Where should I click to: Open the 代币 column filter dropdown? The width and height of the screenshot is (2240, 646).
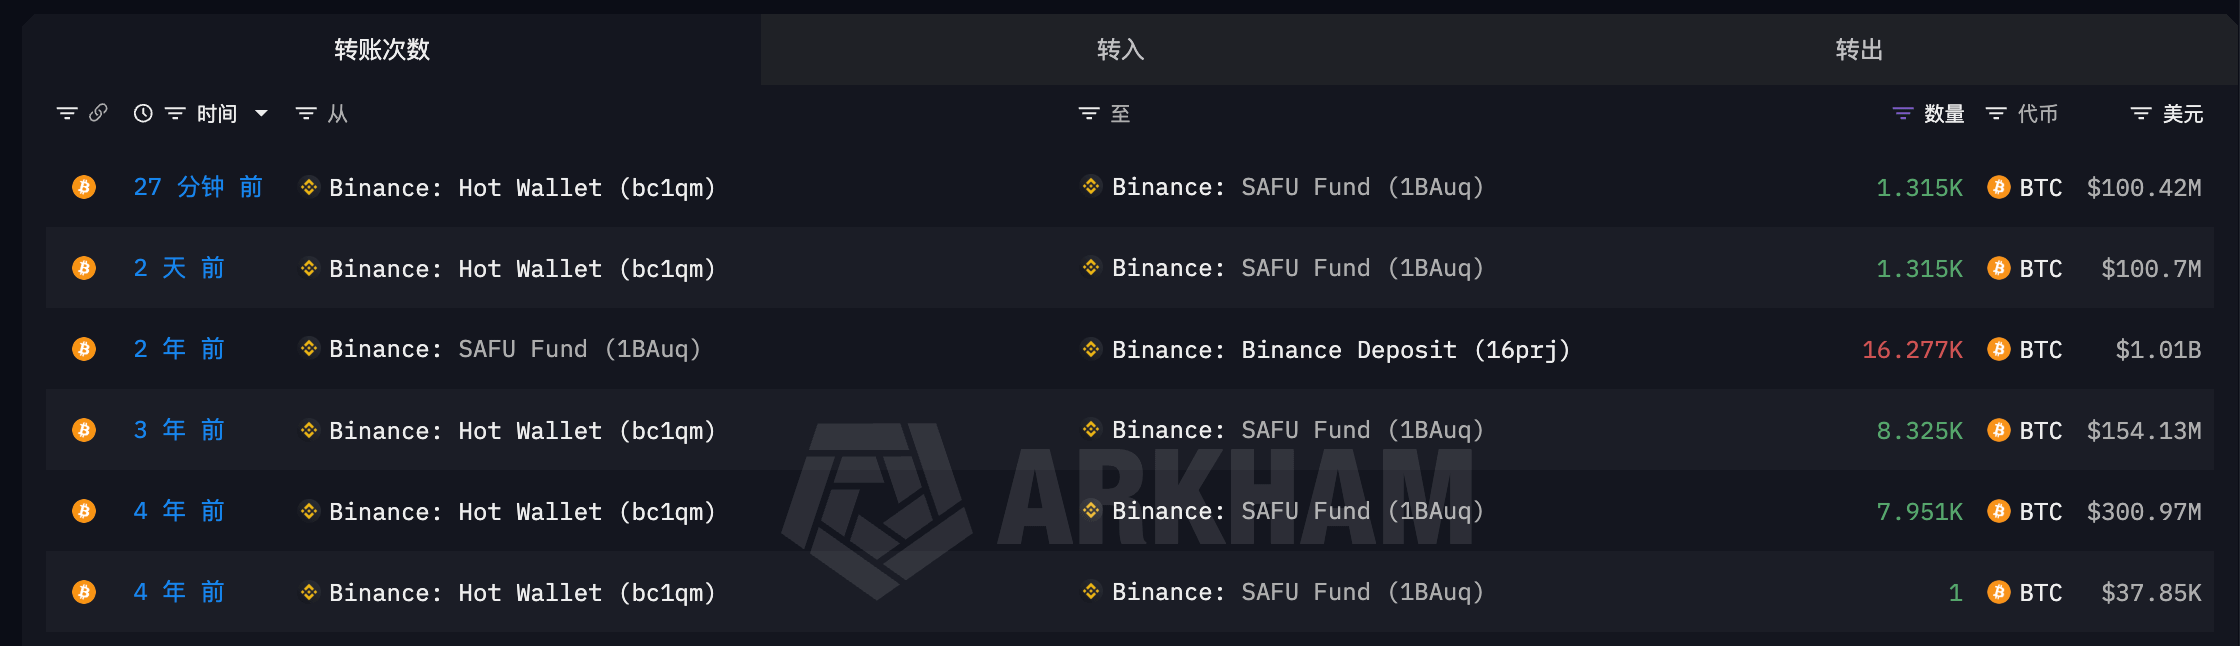1995,113
